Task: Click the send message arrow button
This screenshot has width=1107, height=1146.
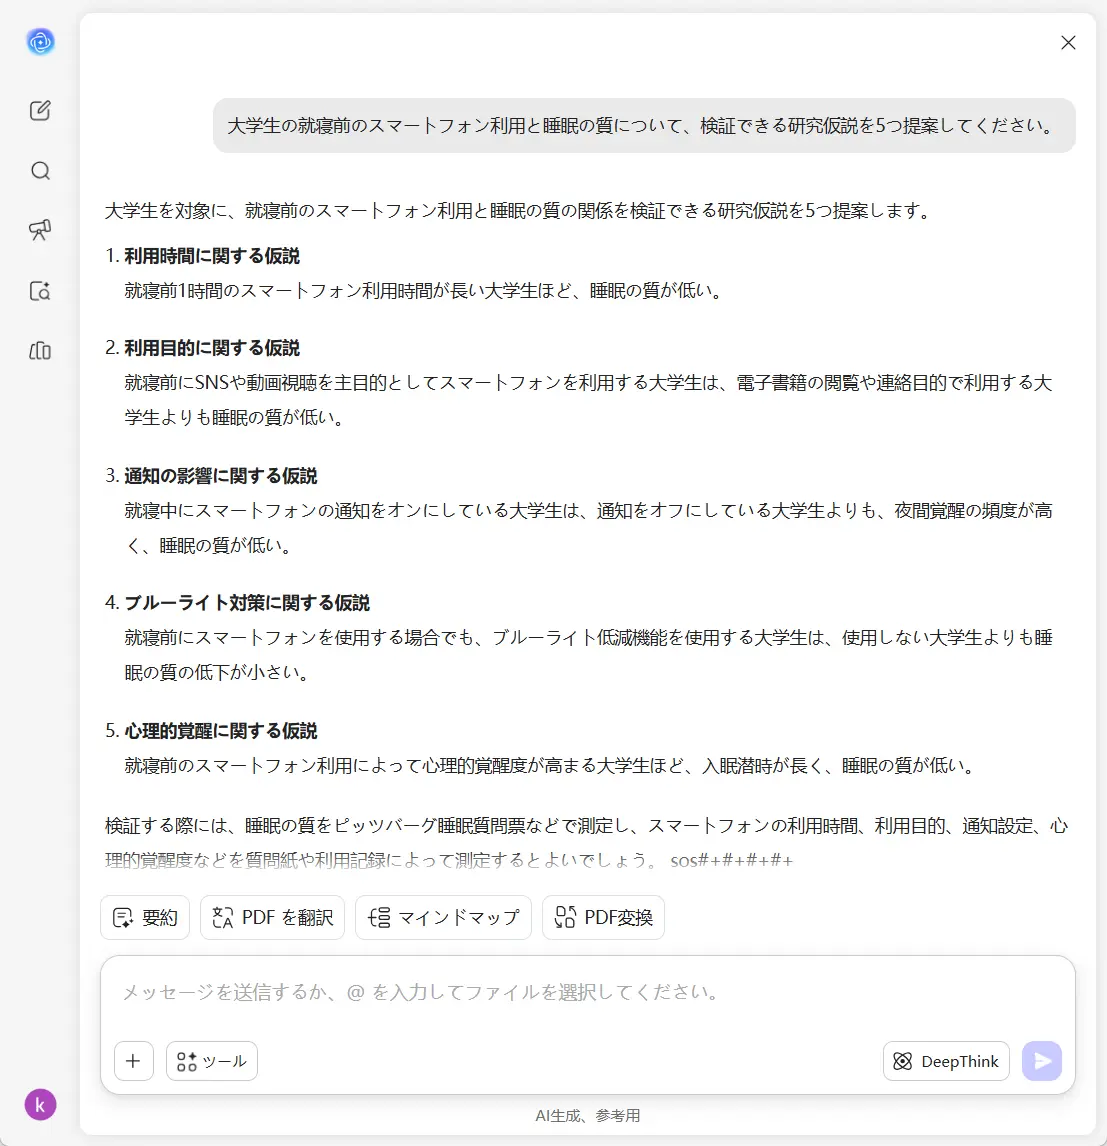Action: click(1042, 1061)
